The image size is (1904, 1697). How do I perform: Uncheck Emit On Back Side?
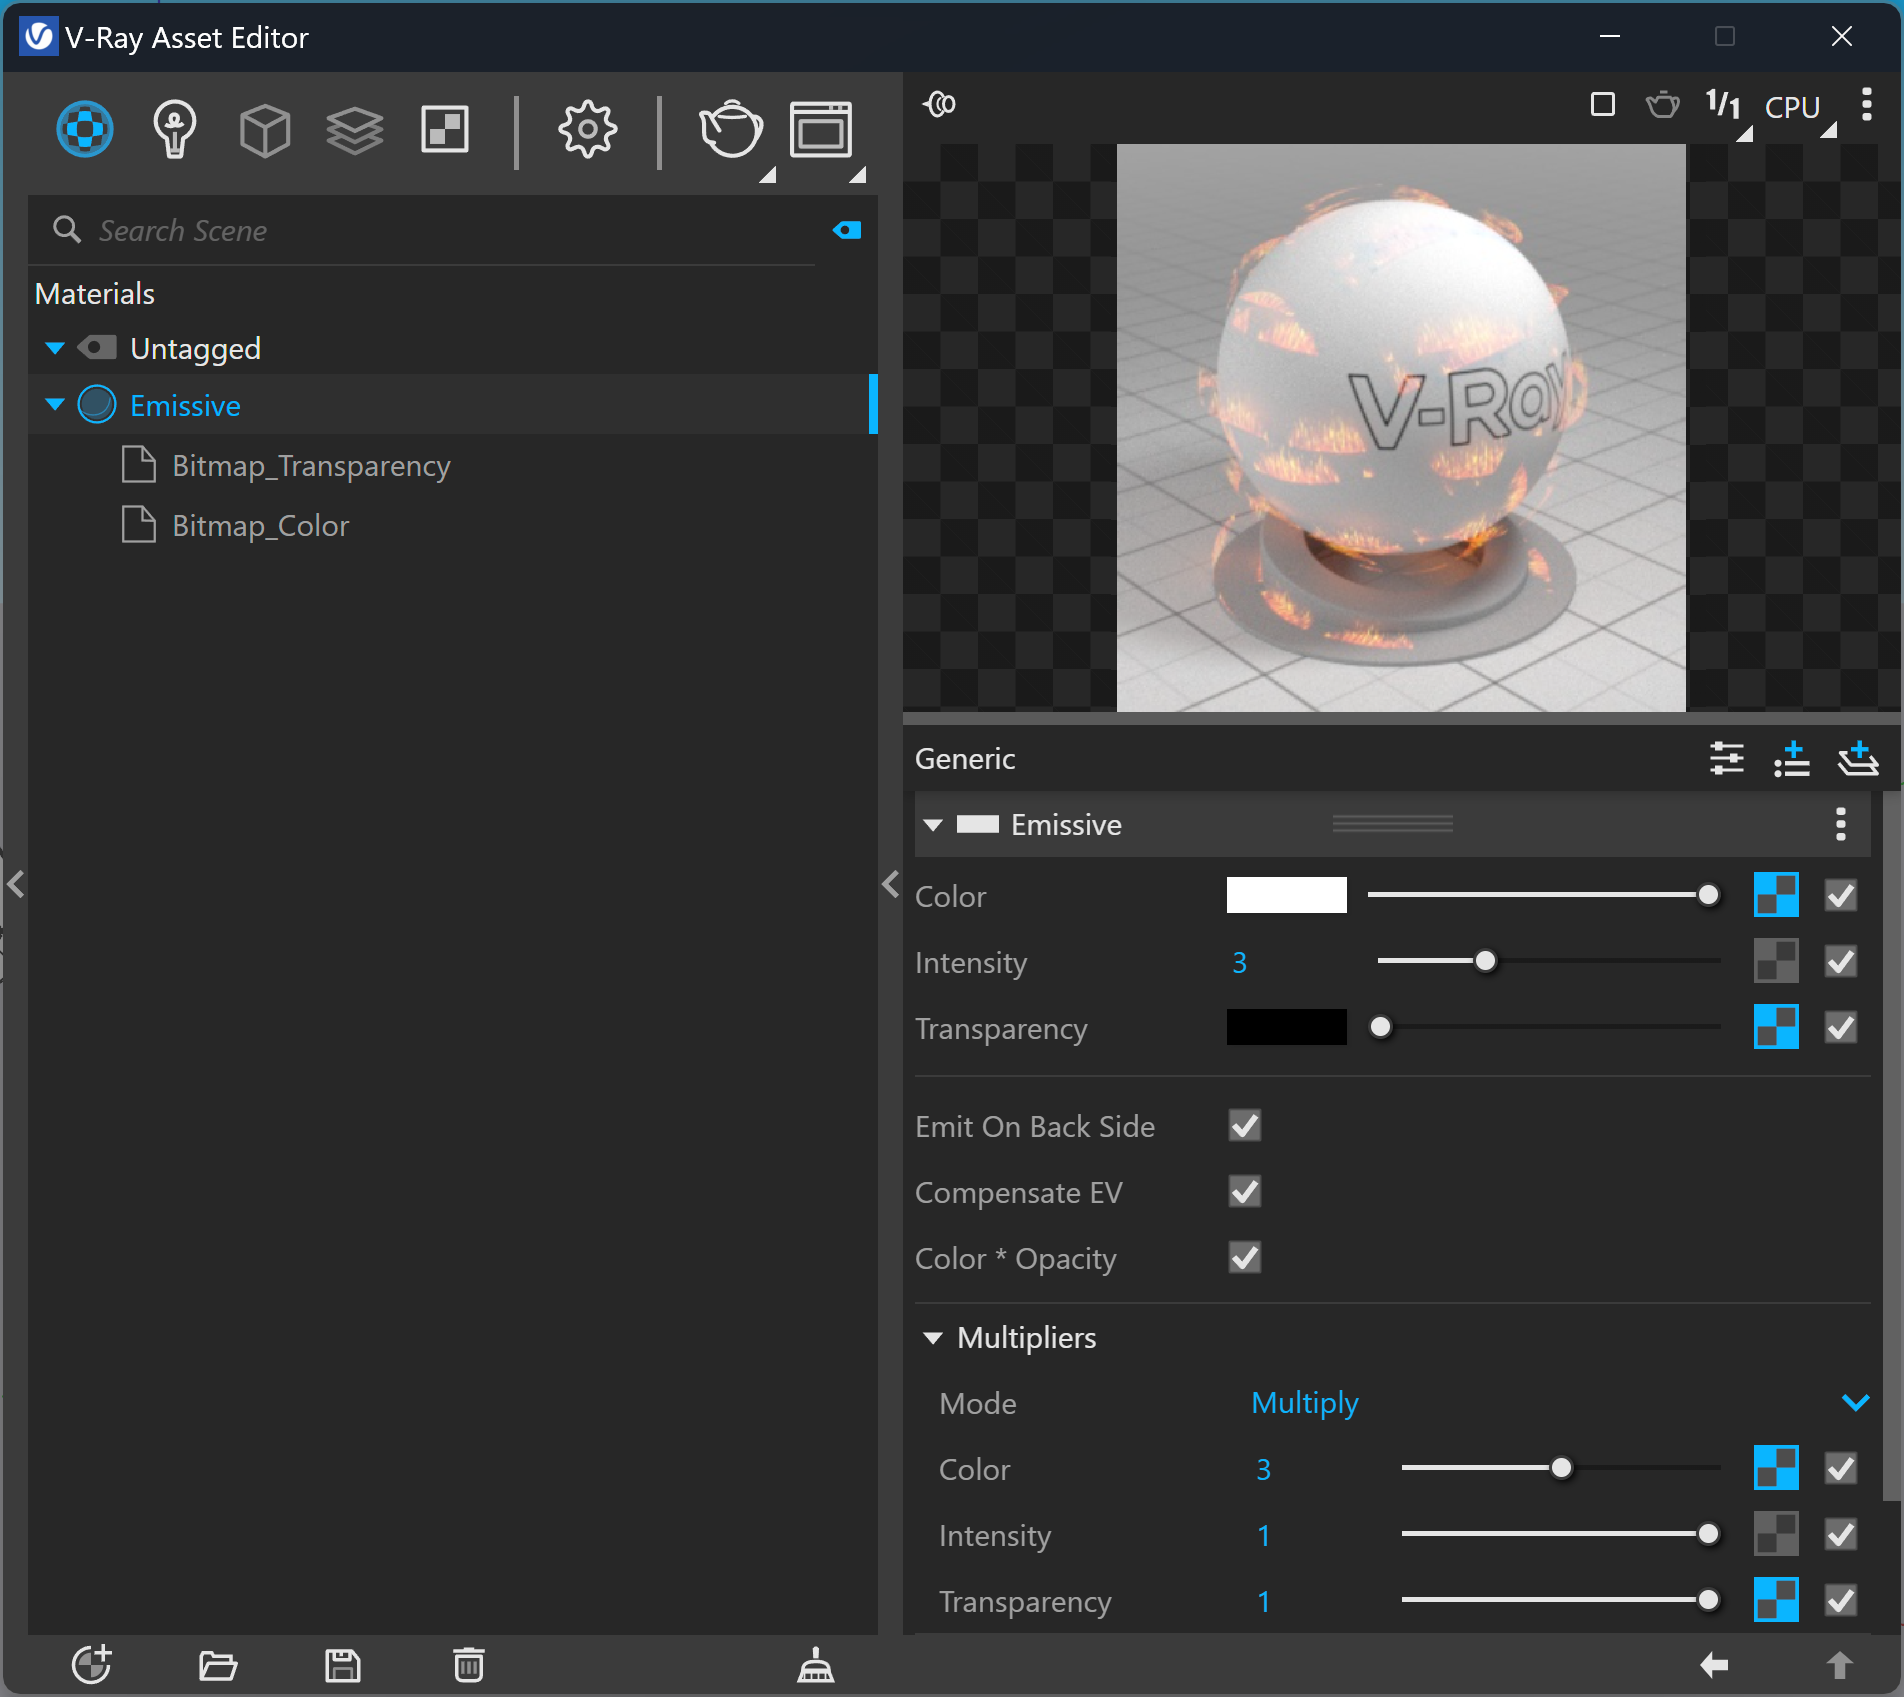1245,1125
